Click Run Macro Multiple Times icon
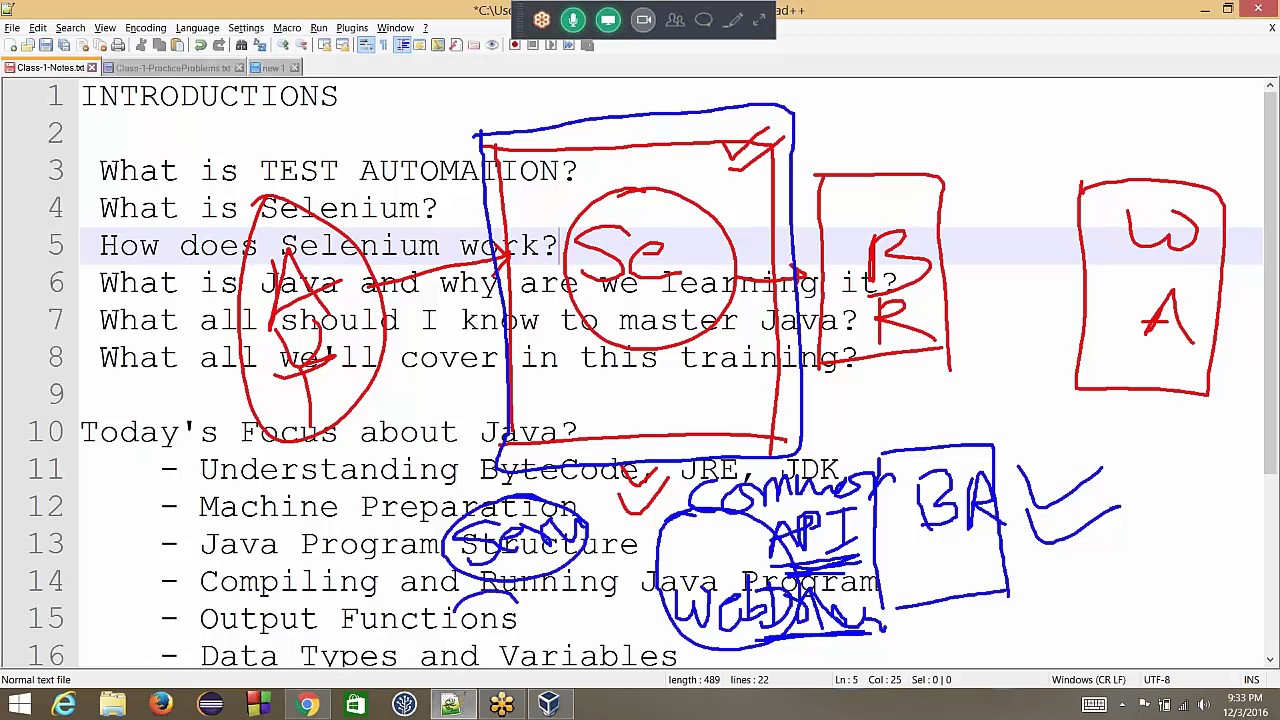The image size is (1280, 720). (x=568, y=45)
